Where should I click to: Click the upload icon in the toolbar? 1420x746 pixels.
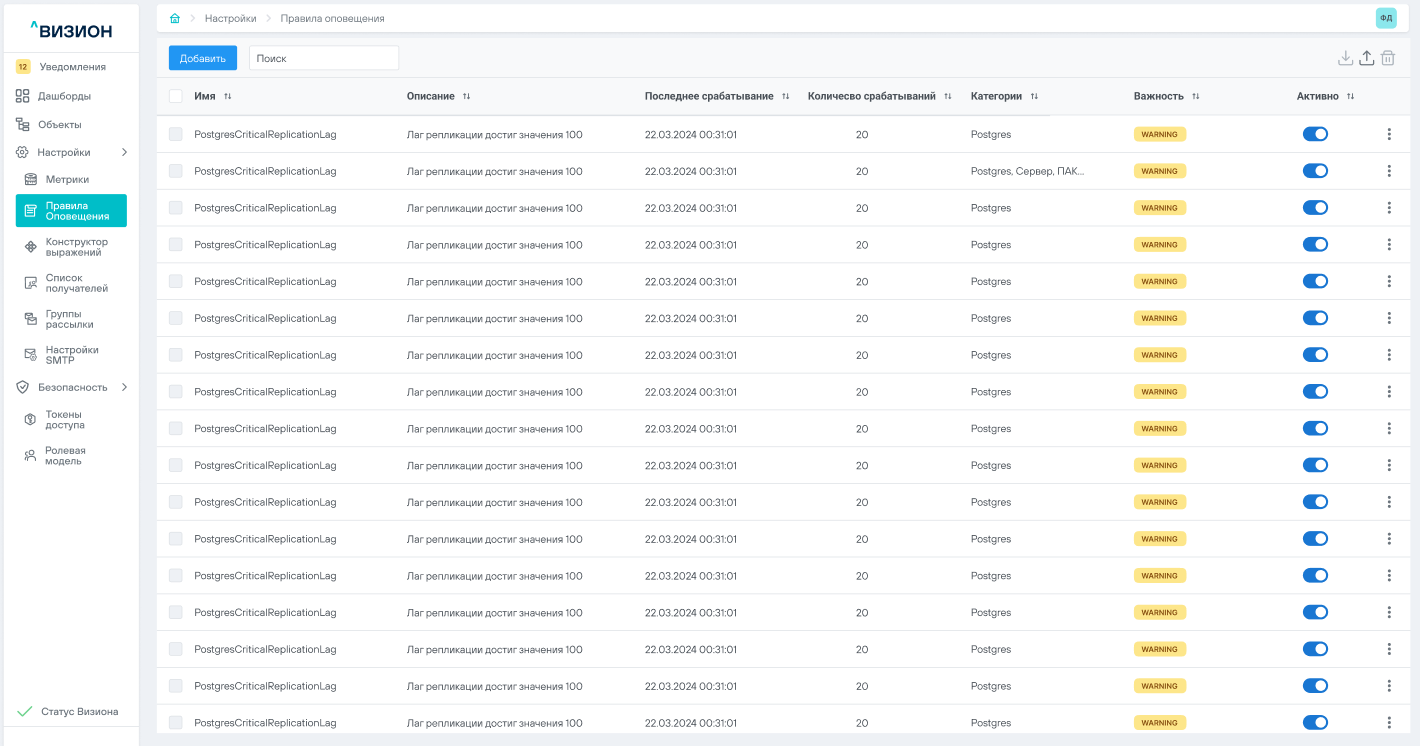pyautogui.click(x=1366, y=58)
